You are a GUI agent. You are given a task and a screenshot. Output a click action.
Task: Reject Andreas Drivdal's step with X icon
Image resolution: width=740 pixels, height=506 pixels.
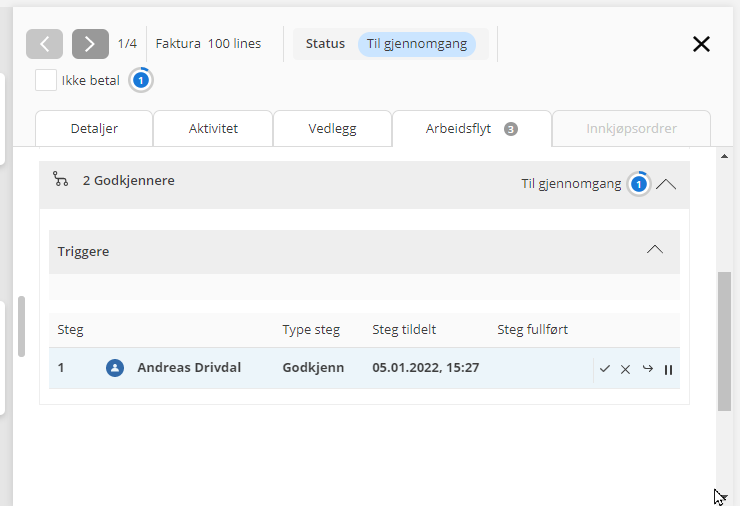point(626,369)
